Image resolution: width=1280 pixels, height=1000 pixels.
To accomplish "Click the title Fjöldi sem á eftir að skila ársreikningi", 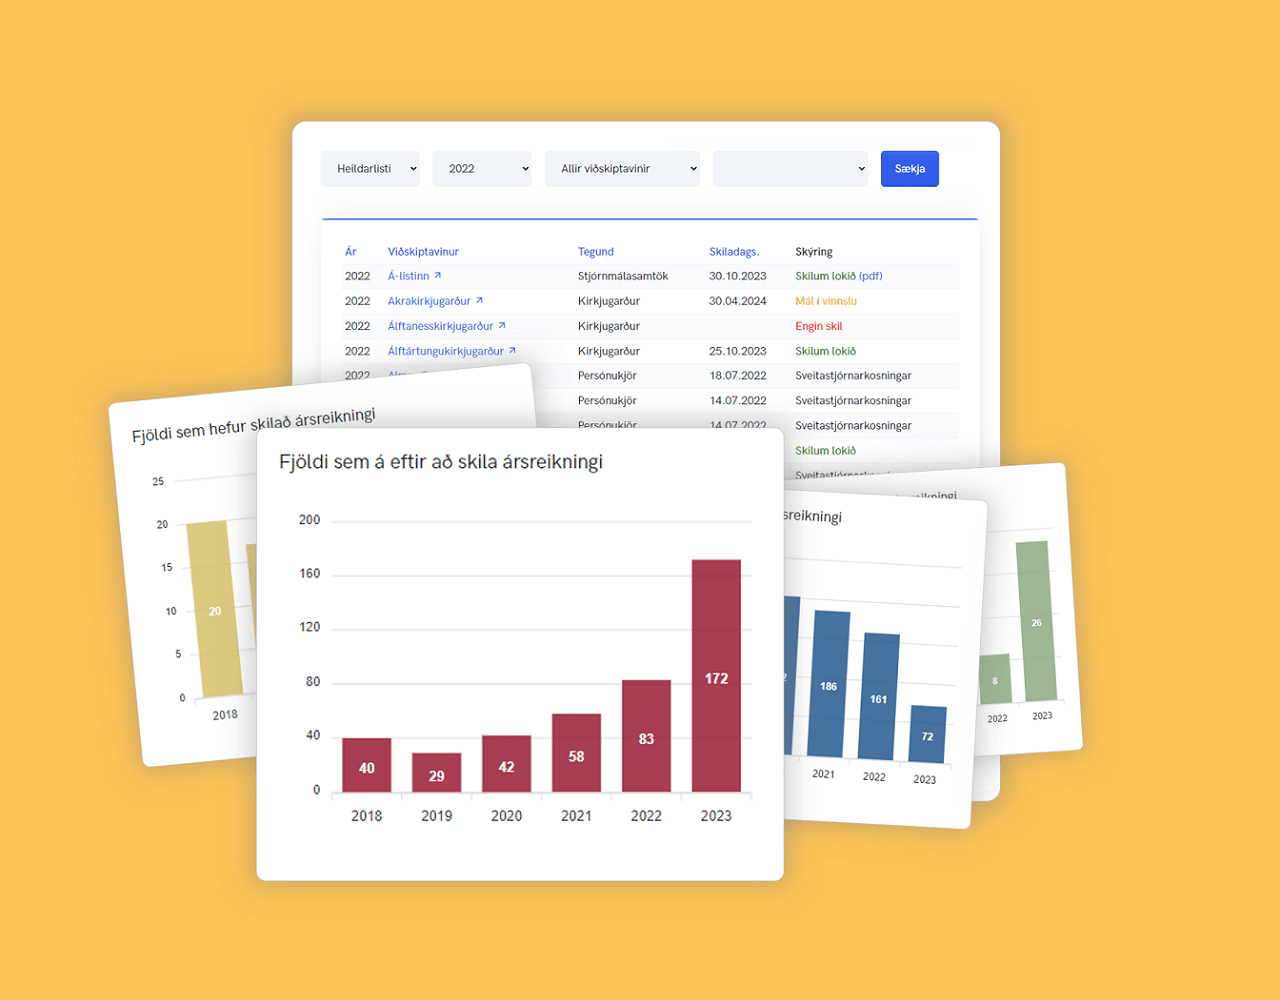I will coord(441,462).
